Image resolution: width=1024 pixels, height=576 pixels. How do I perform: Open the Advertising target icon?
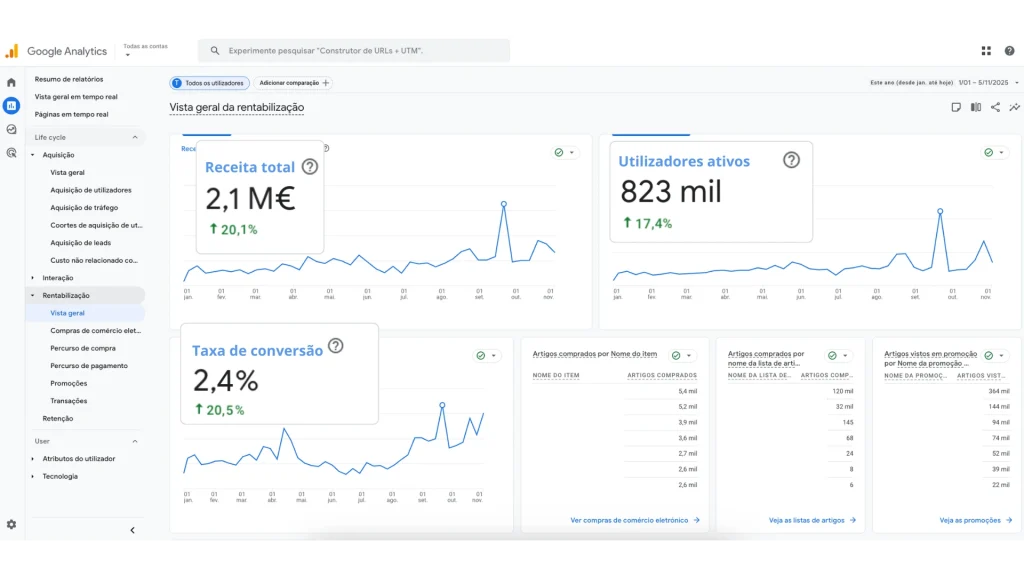(x=11, y=153)
